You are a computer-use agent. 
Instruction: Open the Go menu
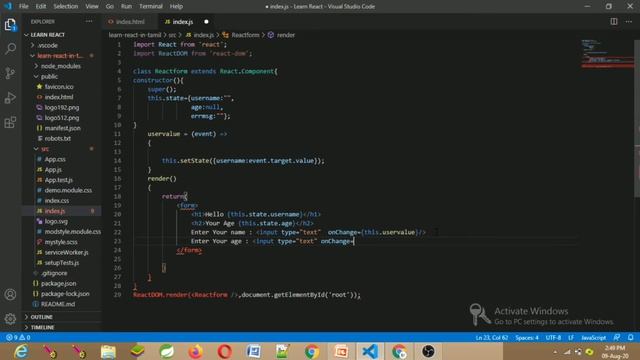(x=109, y=6)
